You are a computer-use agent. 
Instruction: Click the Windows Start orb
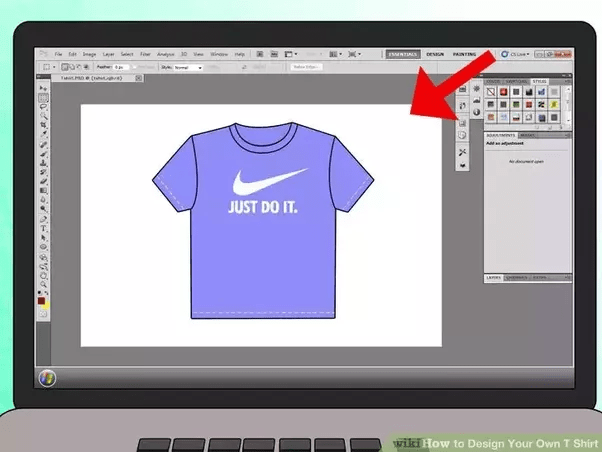pyautogui.click(x=47, y=378)
